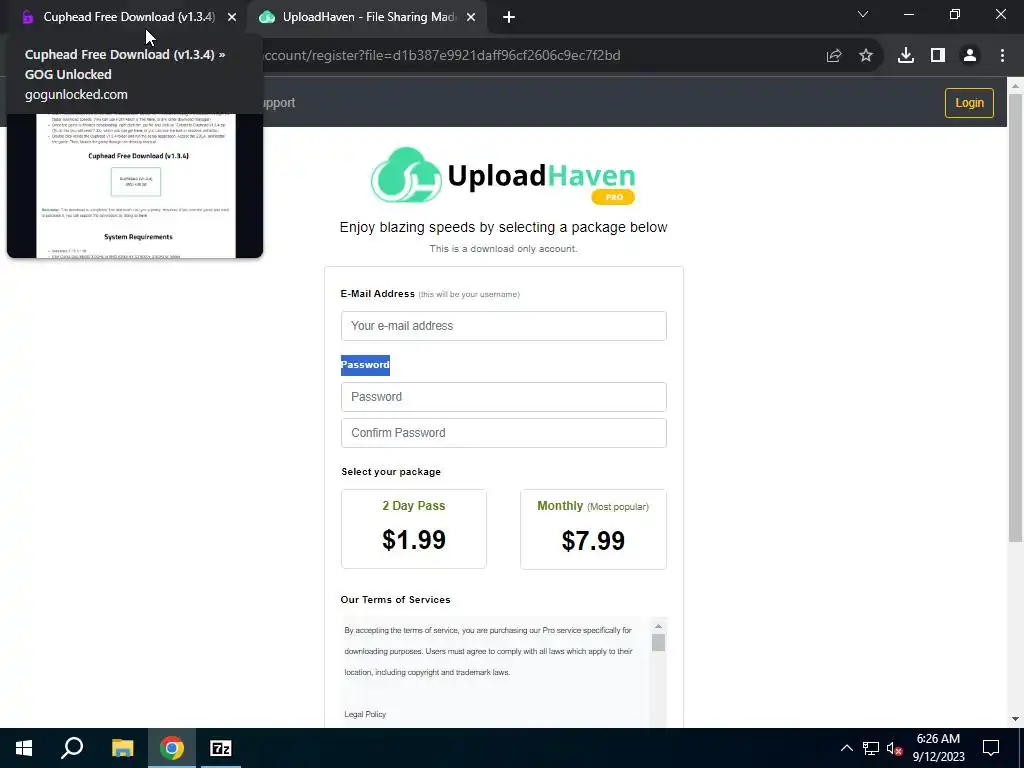Toggle the Chrome side panel icon
This screenshot has width=1024, height=768.
tap(938, 56)
